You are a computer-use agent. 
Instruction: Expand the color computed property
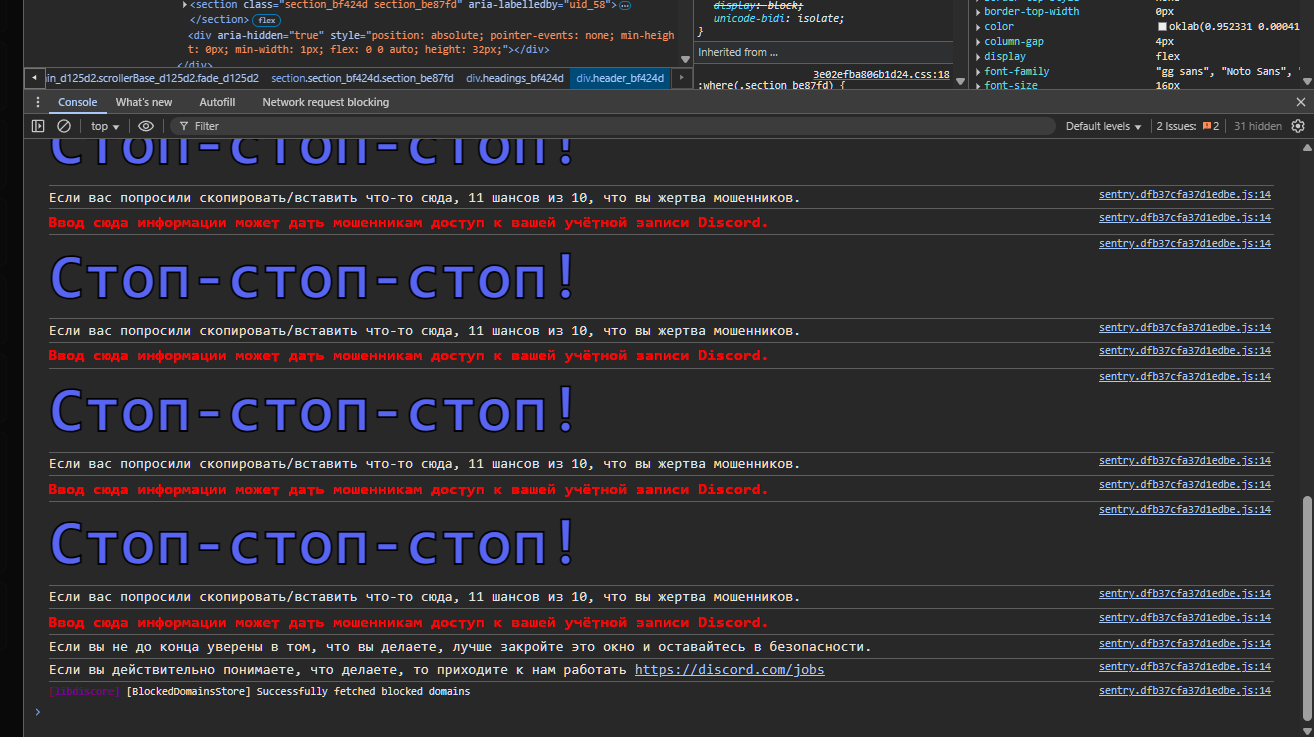[x=979, y=27]
